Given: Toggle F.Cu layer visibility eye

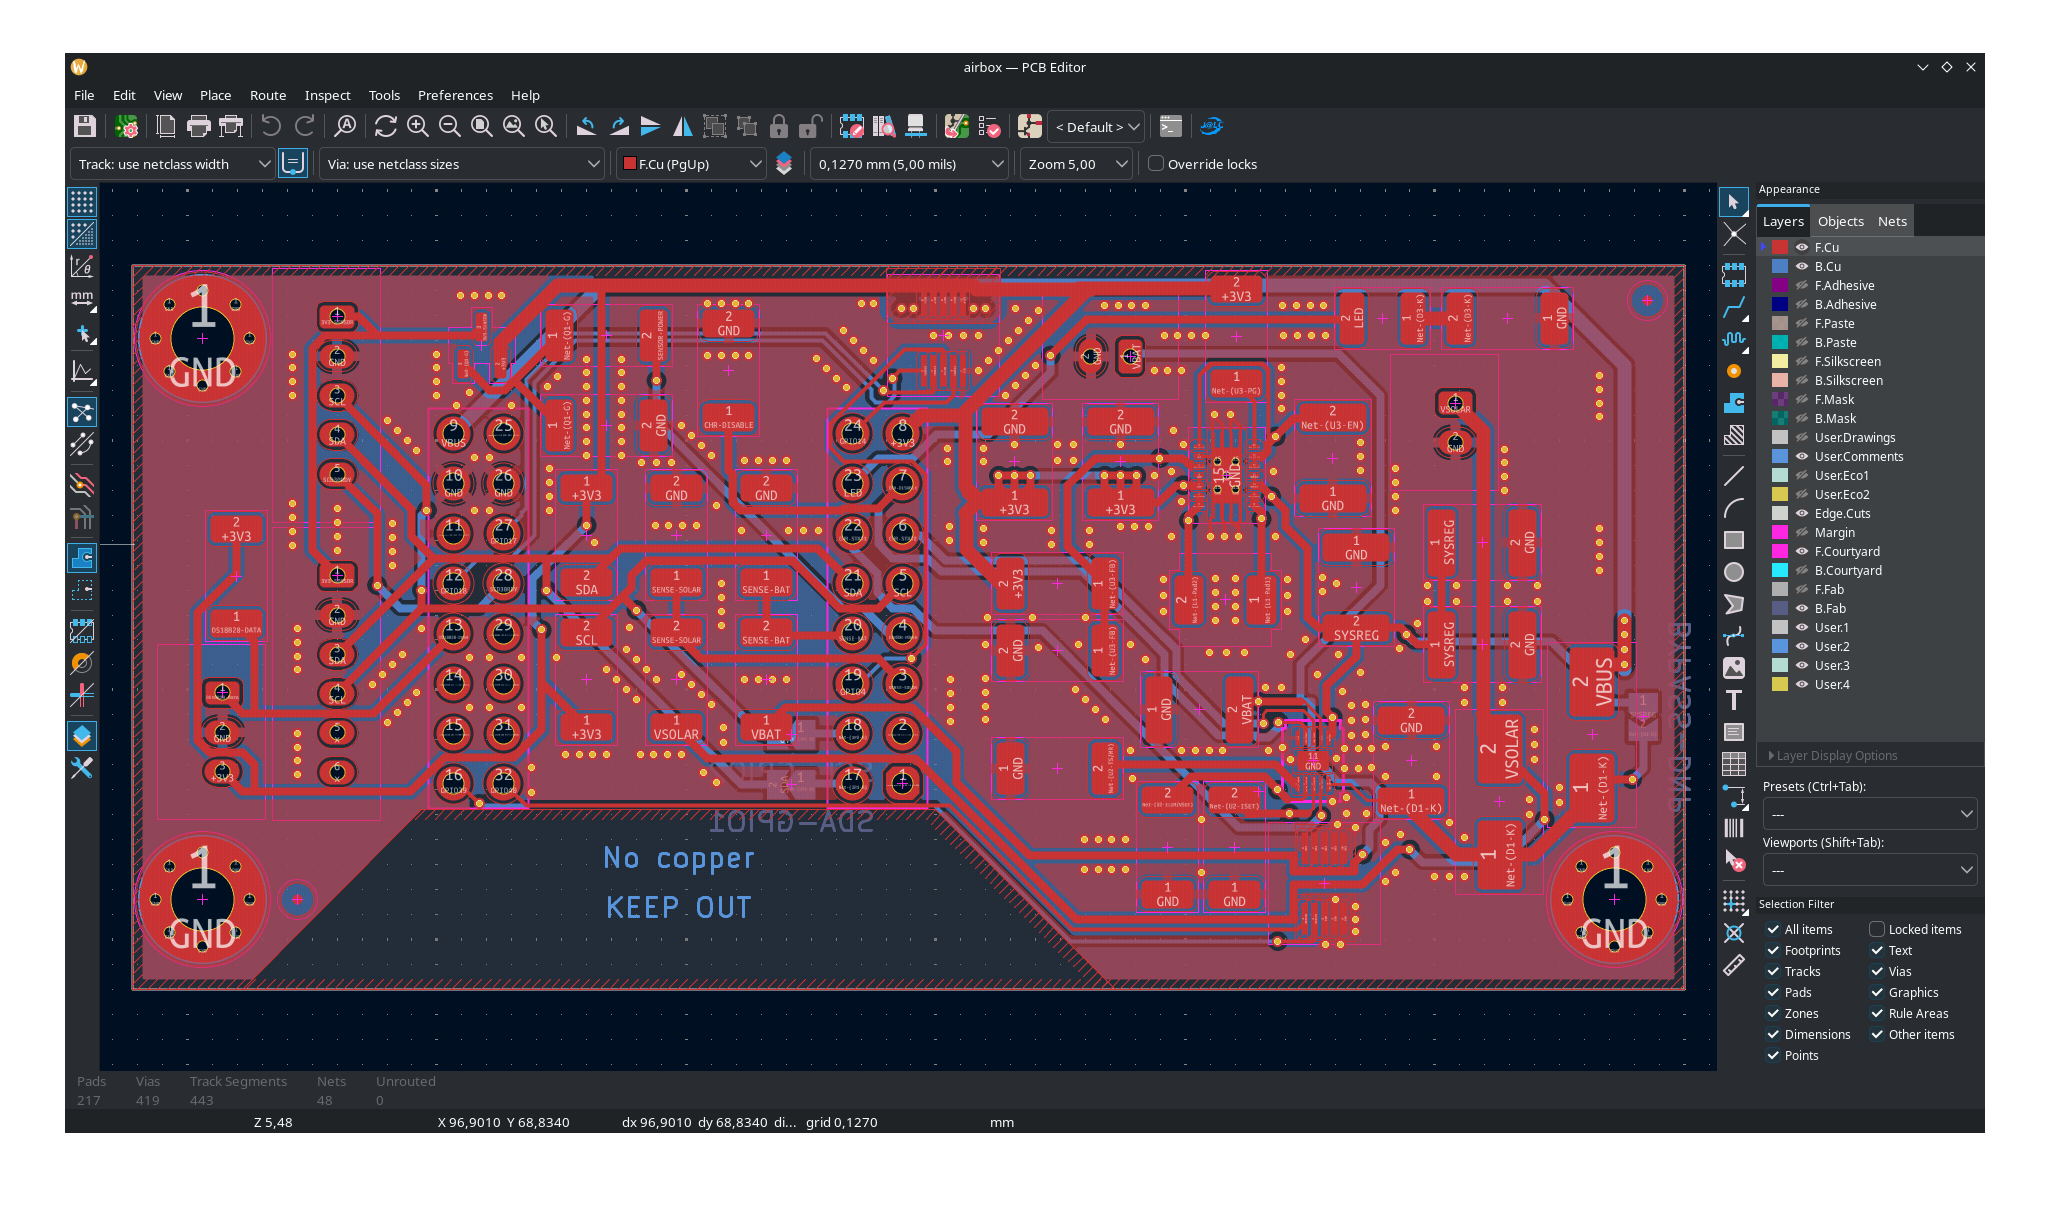Looking at the screenshot, I should [x=1802, y=247].
